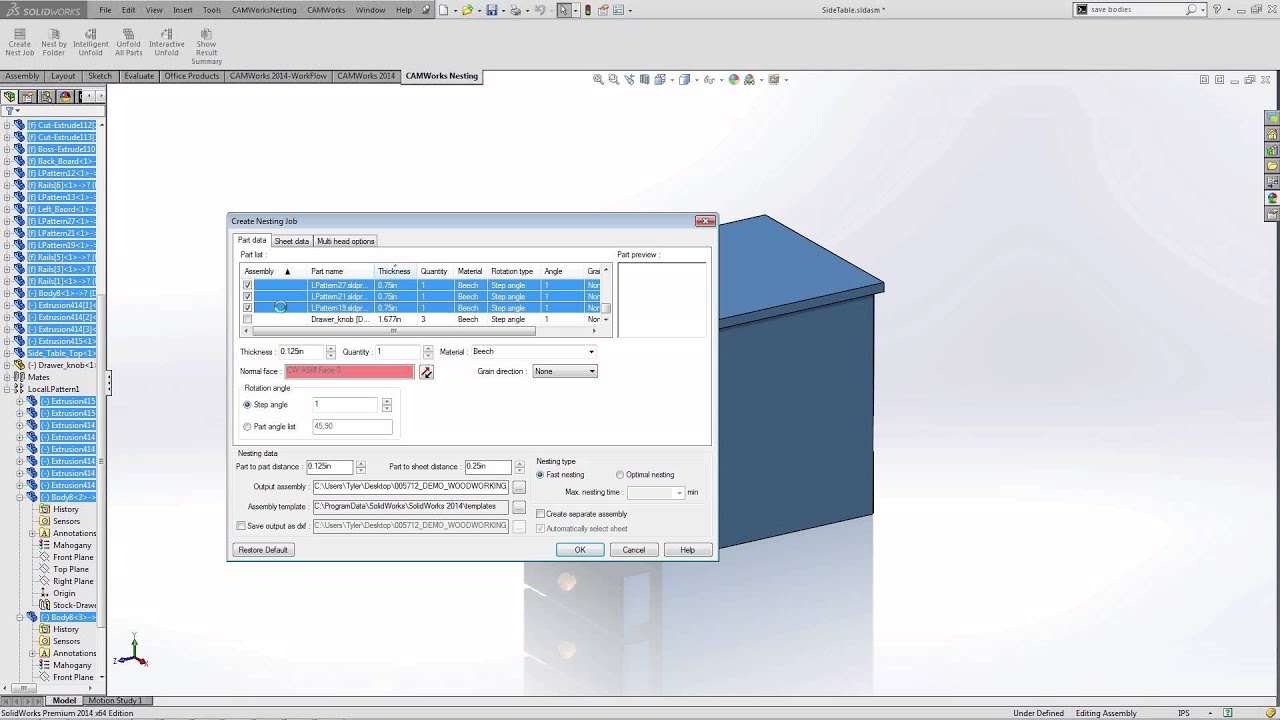1280x720 pixels.
Task: Click the pick normal face arrow icon
Action: [427, 372]
